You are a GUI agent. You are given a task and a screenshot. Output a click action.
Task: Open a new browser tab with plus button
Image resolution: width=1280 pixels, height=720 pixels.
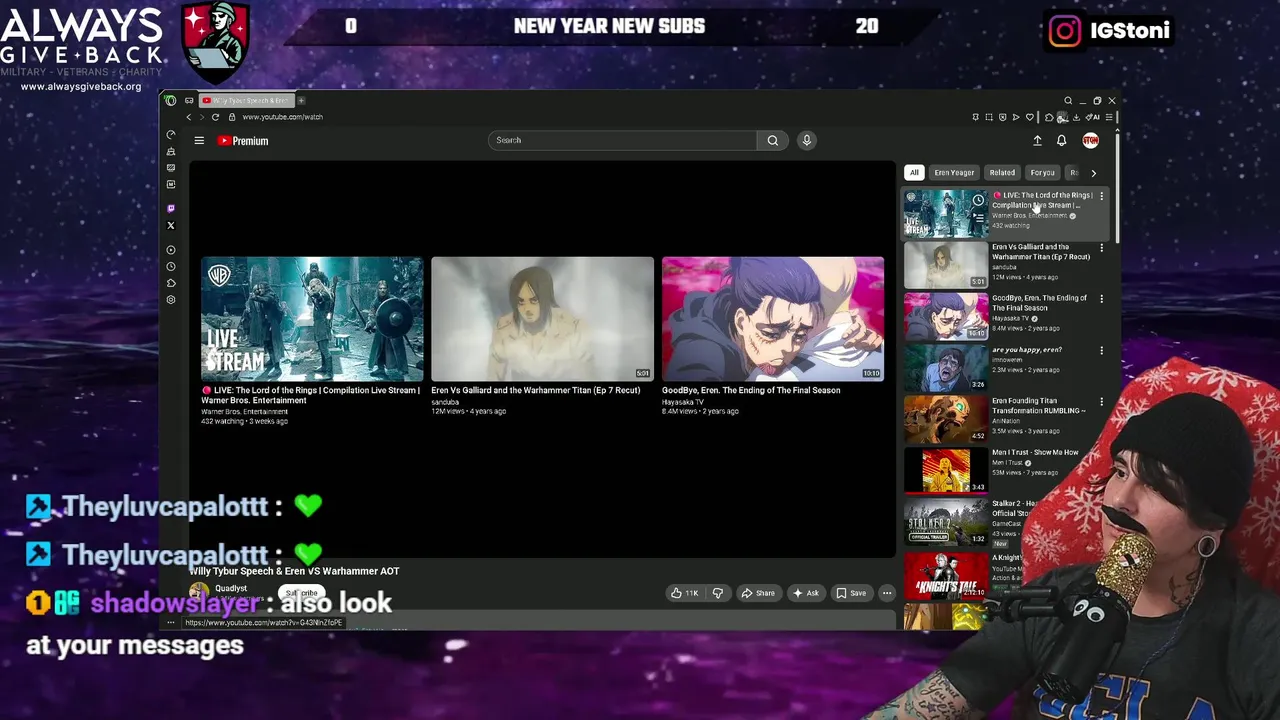coord(301,100)
